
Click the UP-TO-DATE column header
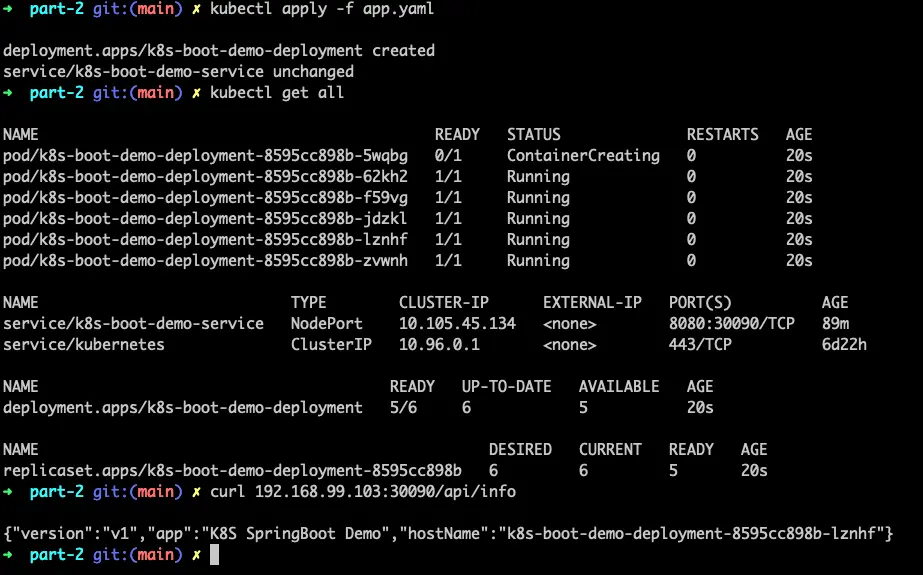[507, 387]
